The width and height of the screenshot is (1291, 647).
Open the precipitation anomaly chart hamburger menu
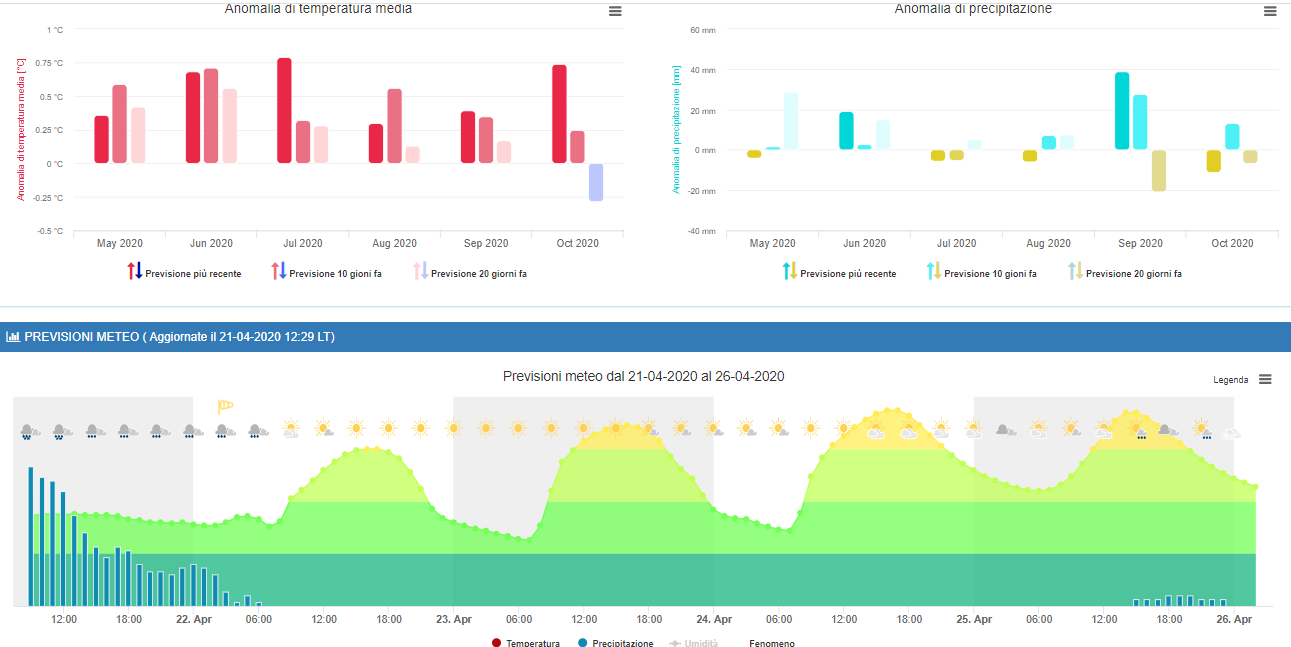[1270, 11]
